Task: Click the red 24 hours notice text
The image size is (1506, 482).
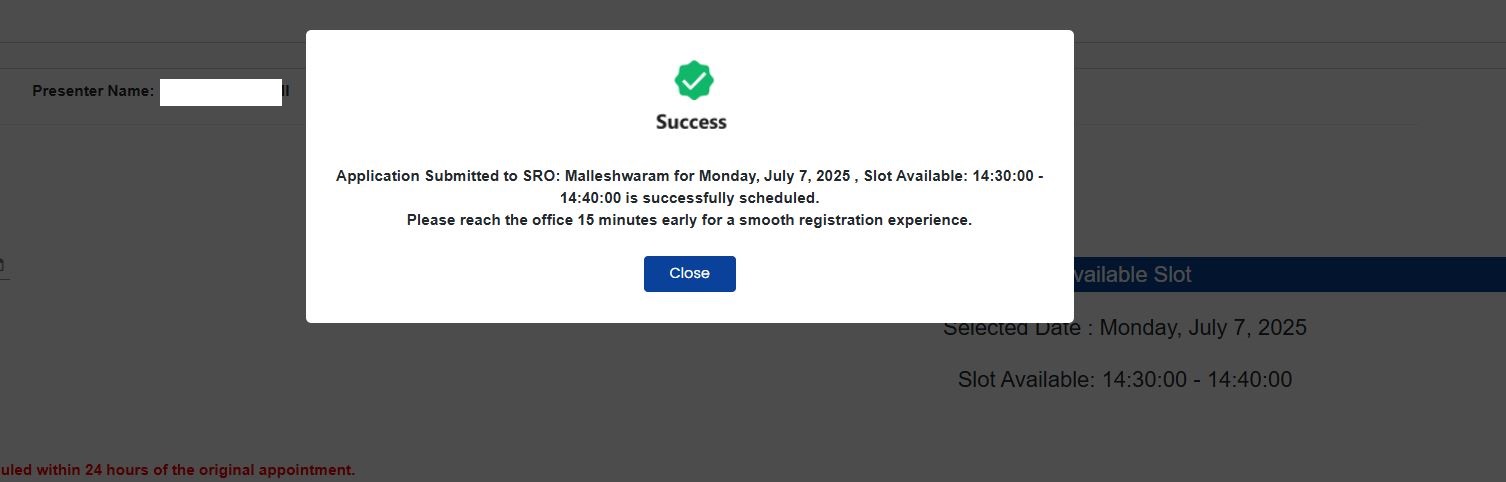Action: tap(178, 470)
